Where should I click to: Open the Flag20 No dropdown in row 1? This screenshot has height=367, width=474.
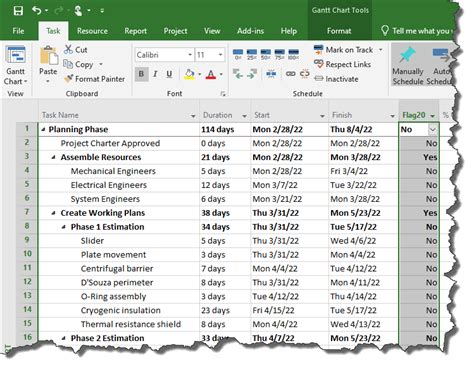[x=432, y=130]
